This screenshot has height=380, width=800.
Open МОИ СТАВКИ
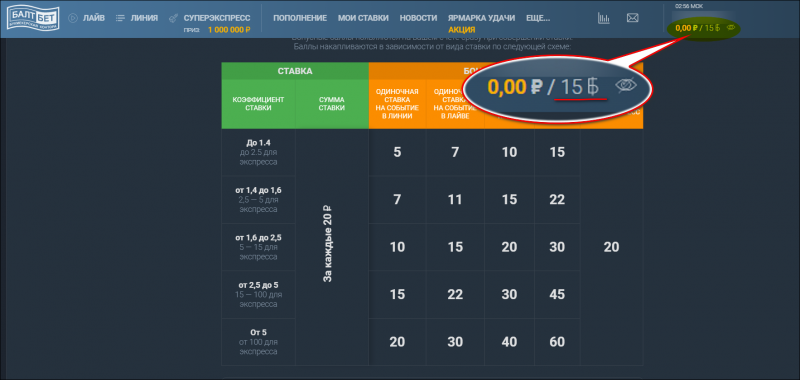pos(363,18)
